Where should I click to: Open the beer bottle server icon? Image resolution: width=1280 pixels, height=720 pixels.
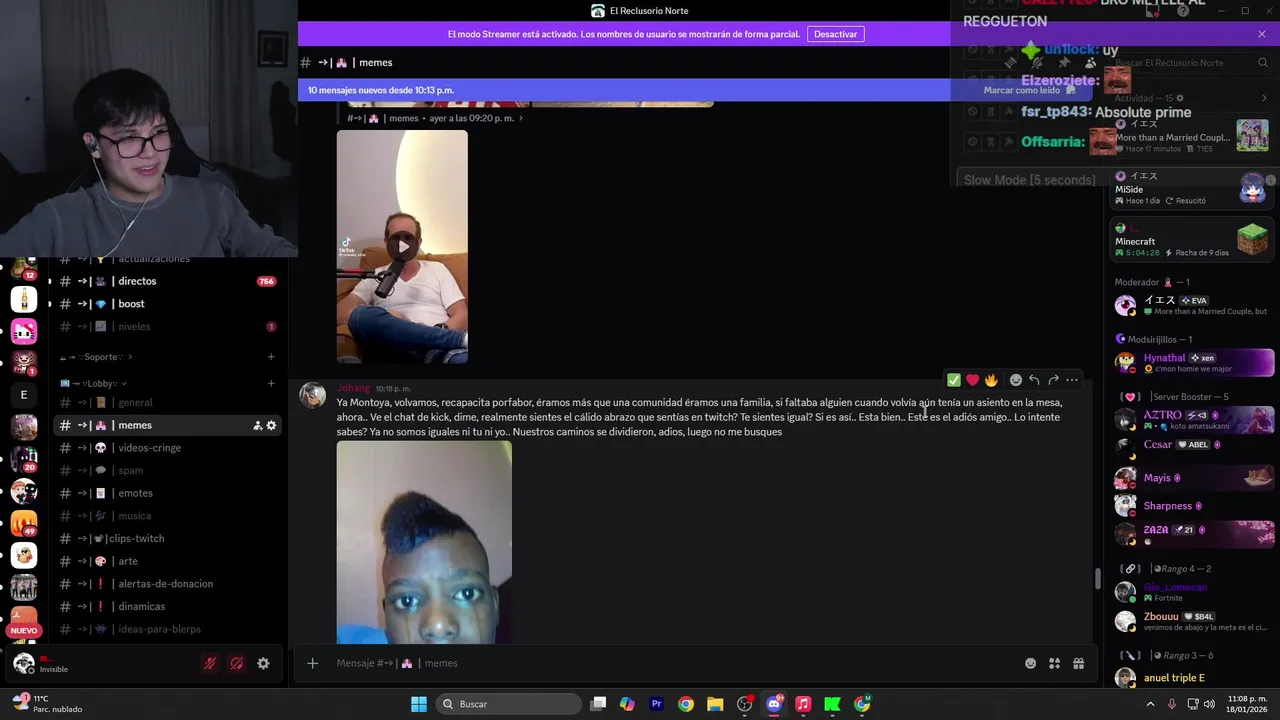click(24, 299)
